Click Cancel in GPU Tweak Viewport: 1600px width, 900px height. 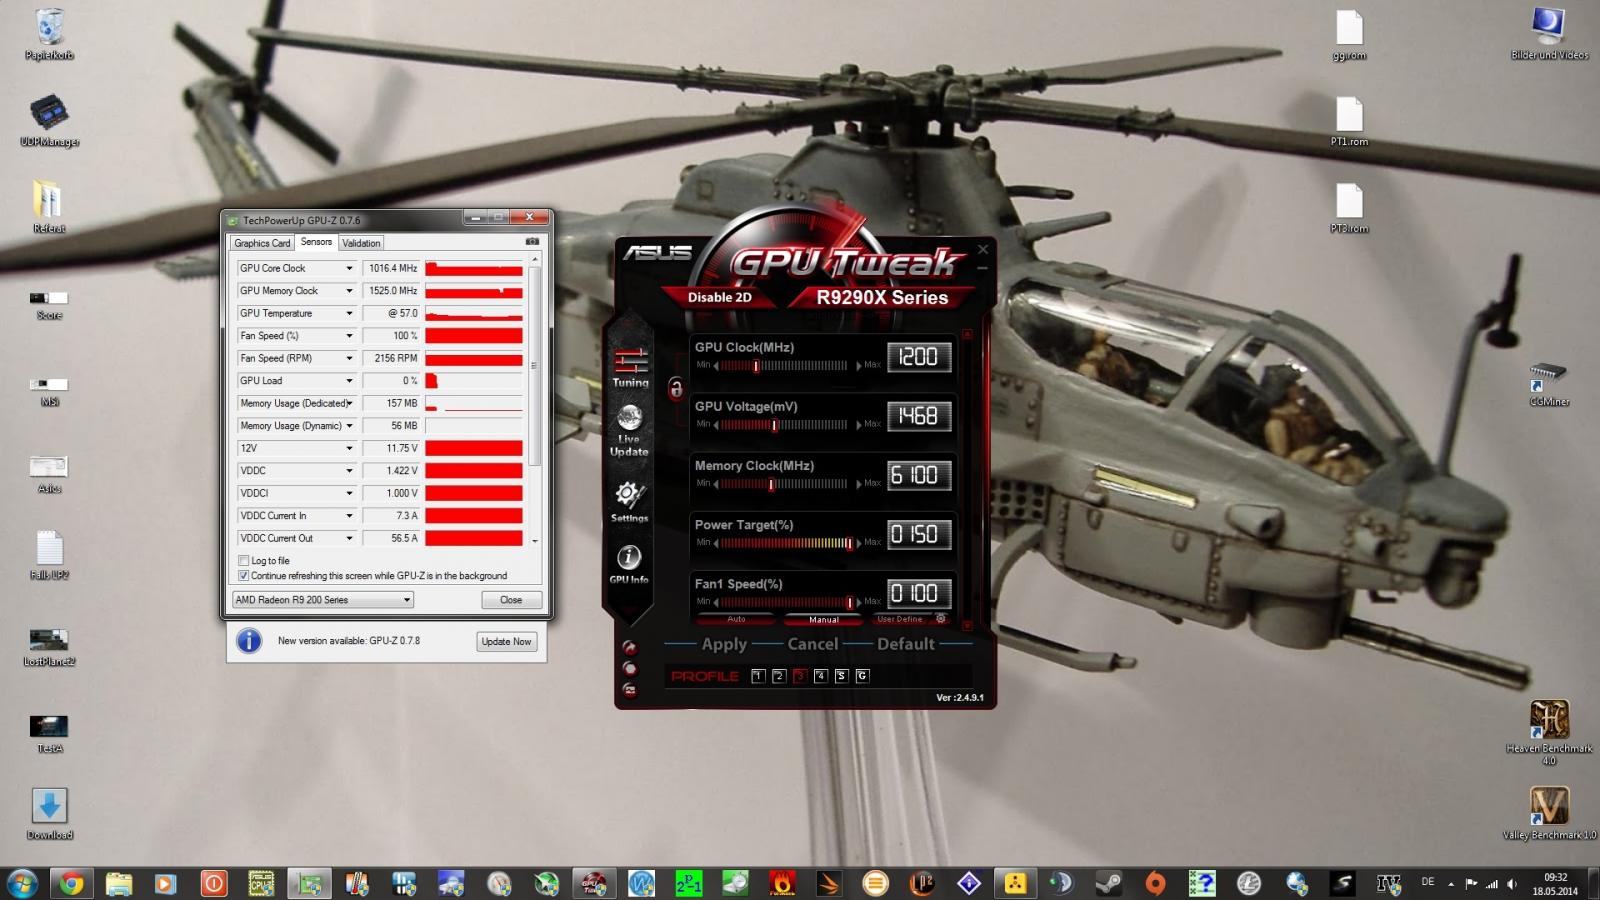[x=812, y=644]
